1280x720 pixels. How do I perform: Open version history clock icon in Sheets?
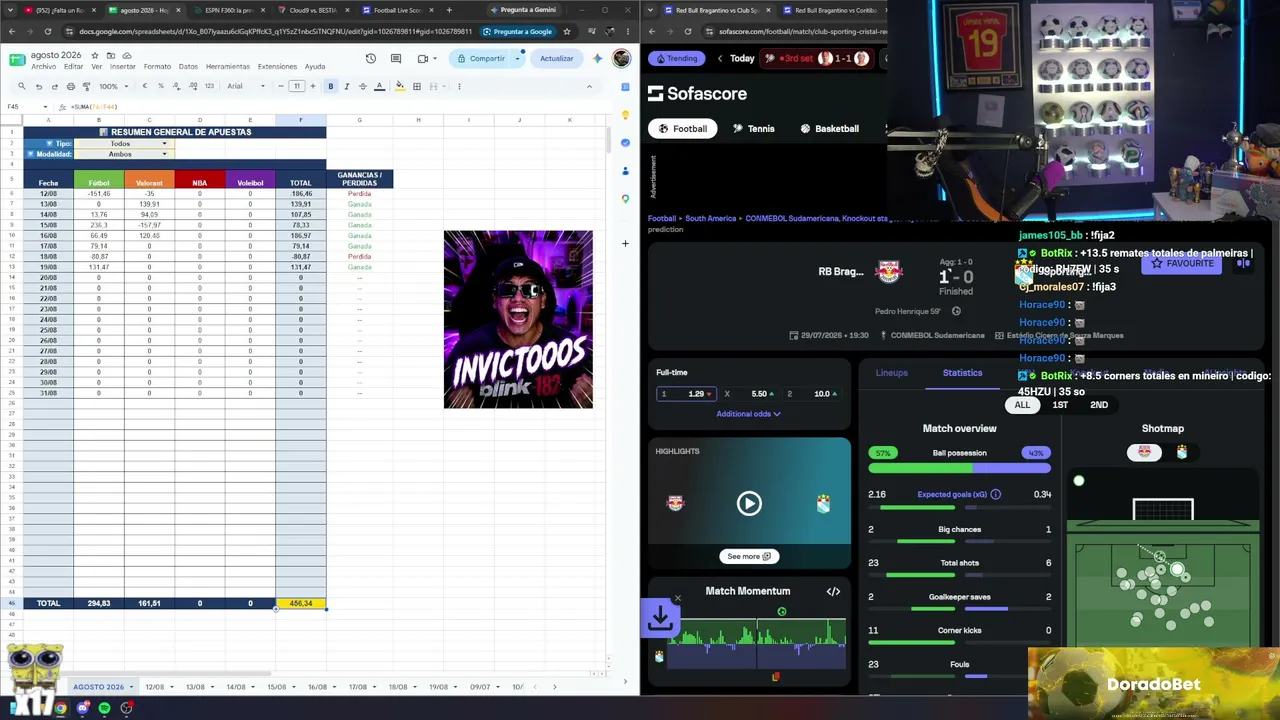pos(370,58)
